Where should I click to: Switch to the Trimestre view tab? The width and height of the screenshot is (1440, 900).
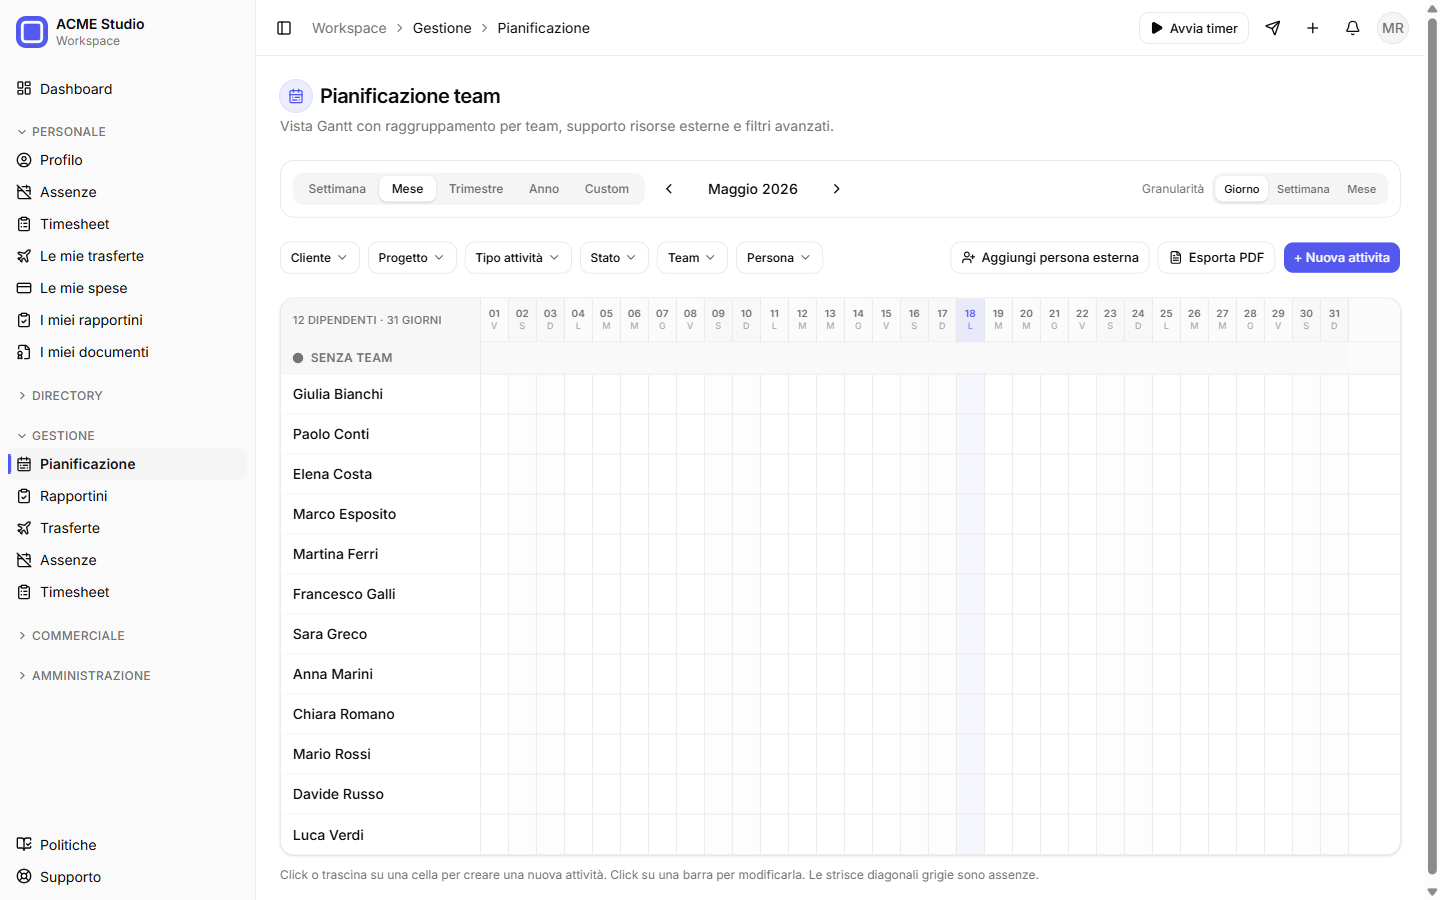pos(476,189)
